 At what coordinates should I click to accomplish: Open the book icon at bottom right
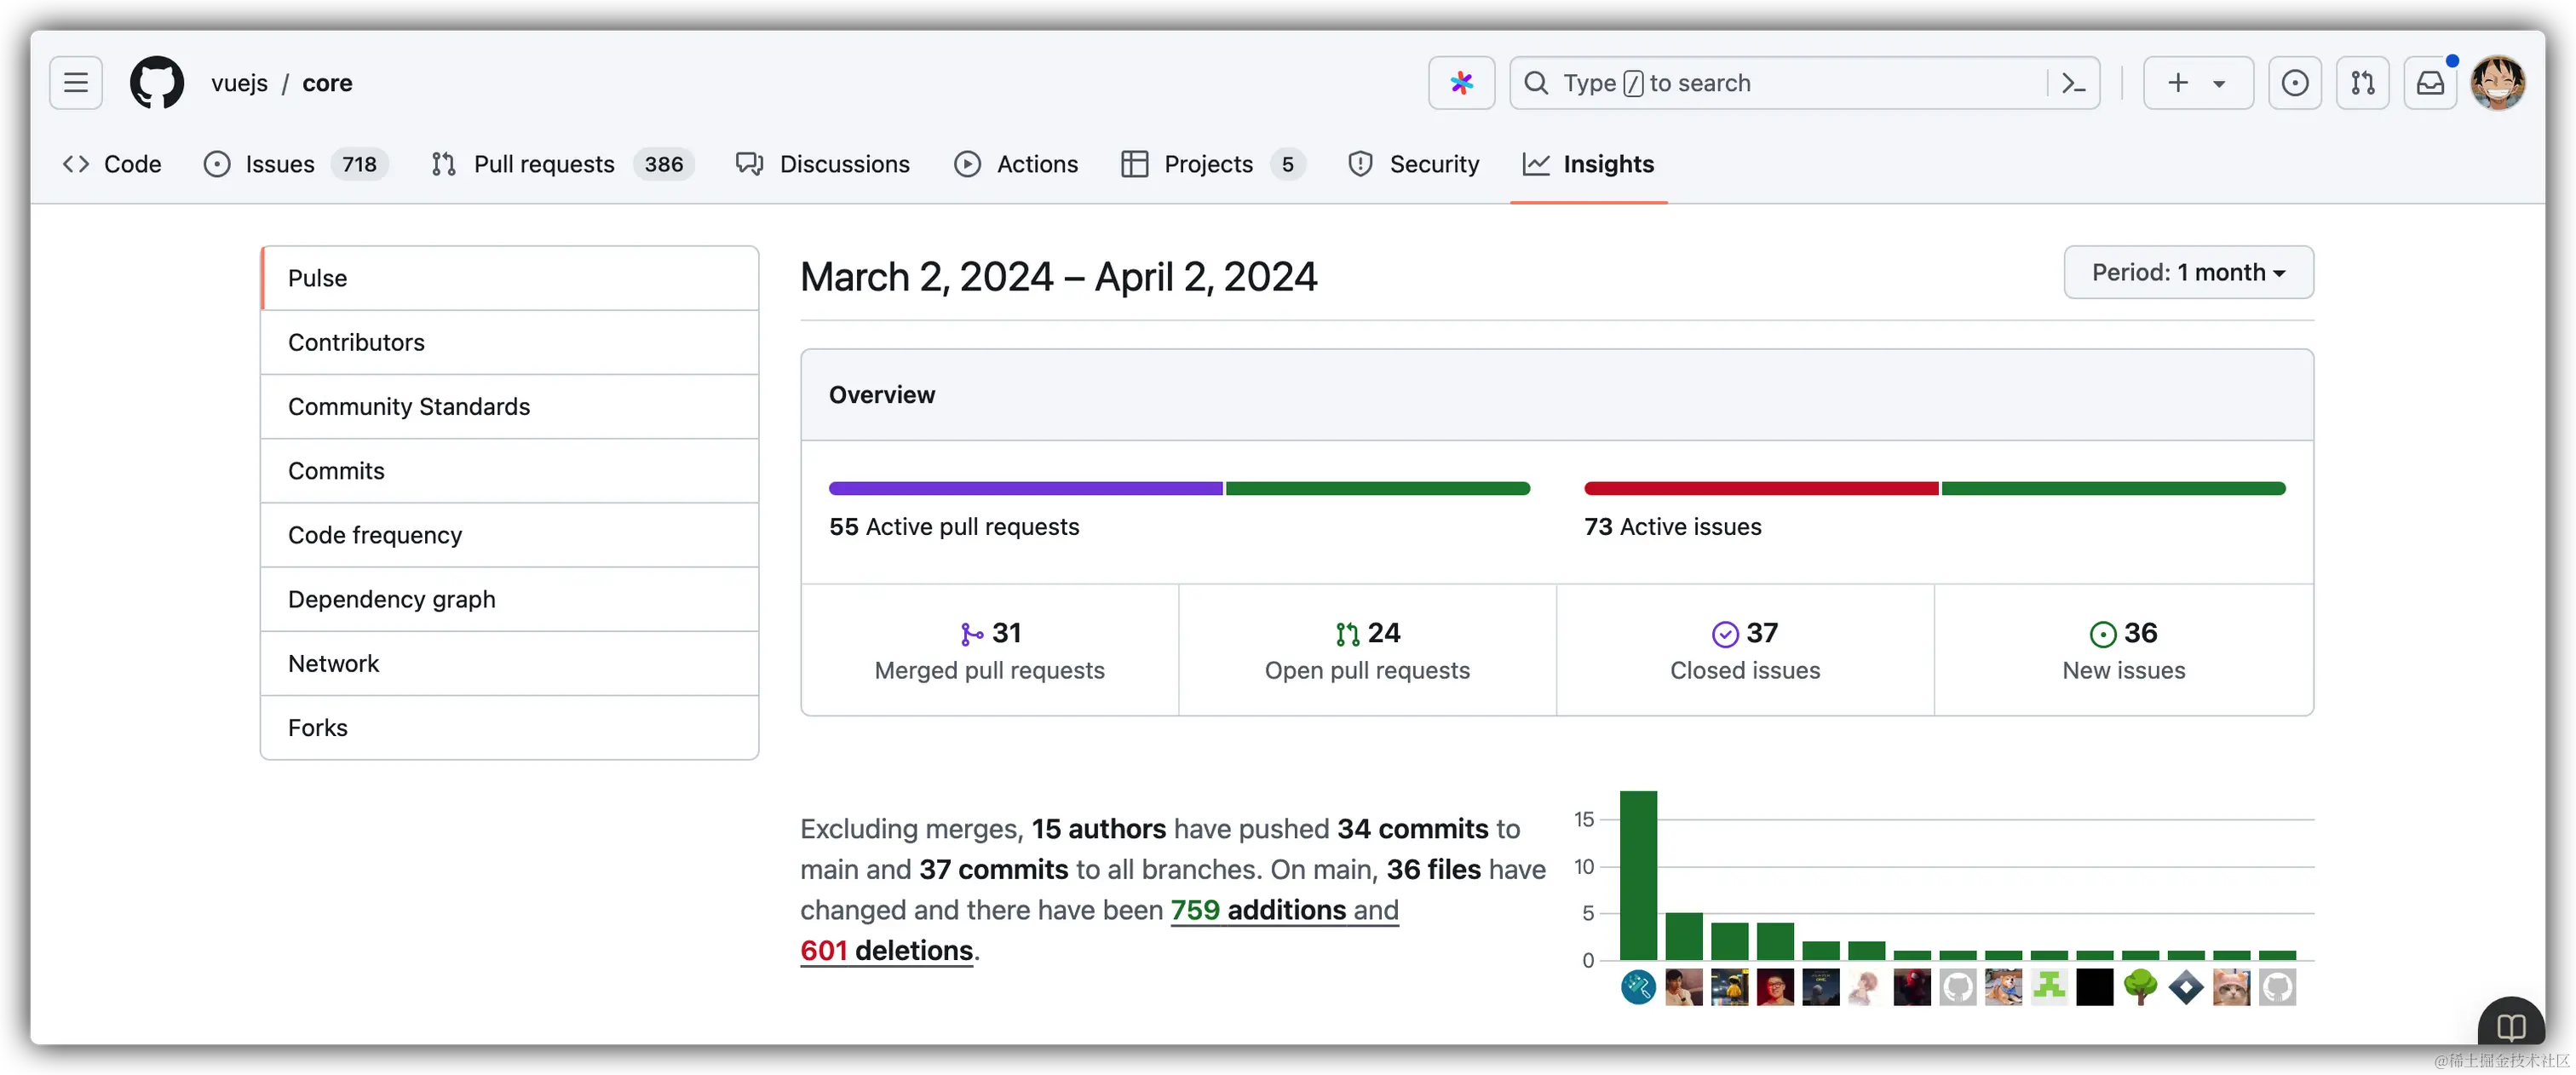[x=2510, y=1027]
